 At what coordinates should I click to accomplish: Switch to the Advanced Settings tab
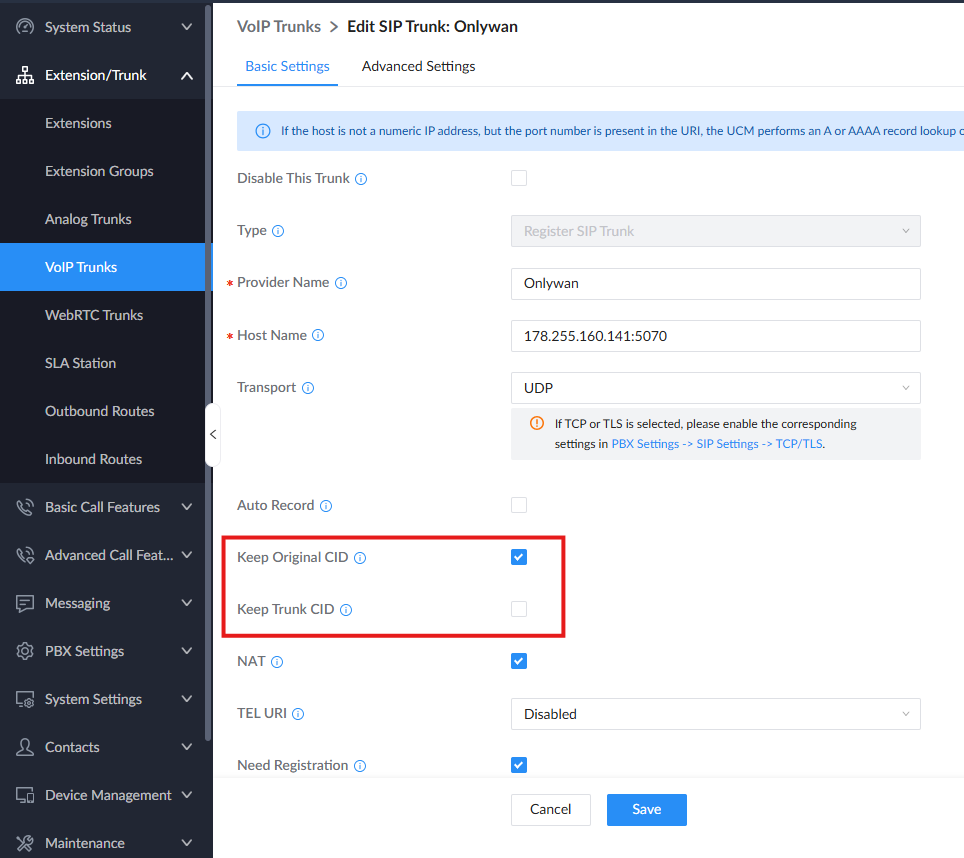coord(418,66)
